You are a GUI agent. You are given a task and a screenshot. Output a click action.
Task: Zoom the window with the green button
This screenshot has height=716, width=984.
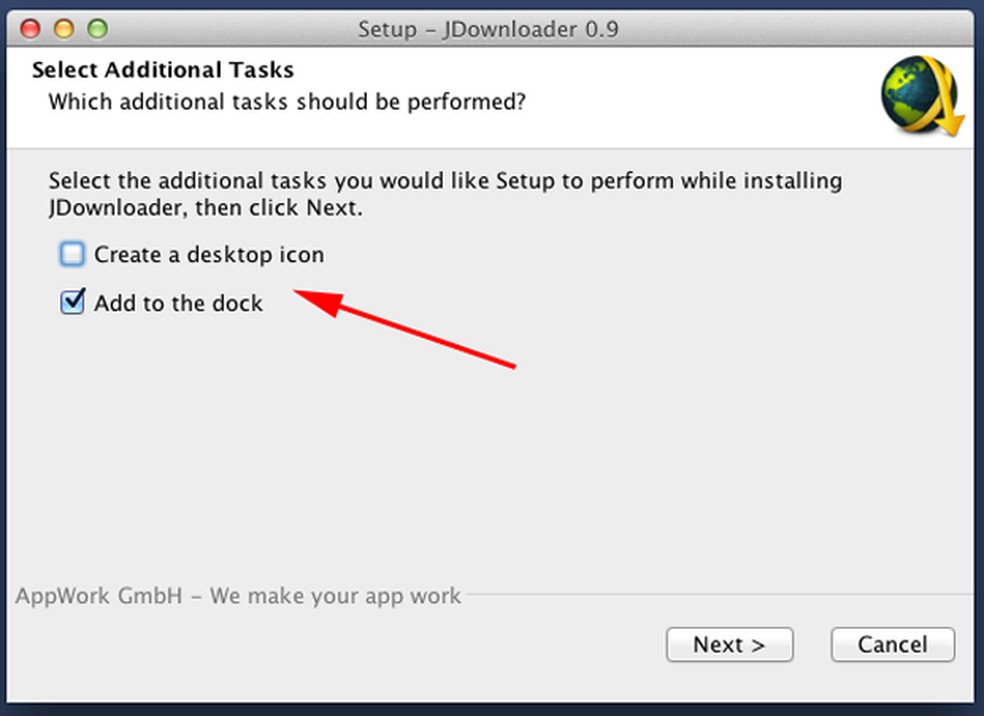pyautogui.click(x=97, y=28)
